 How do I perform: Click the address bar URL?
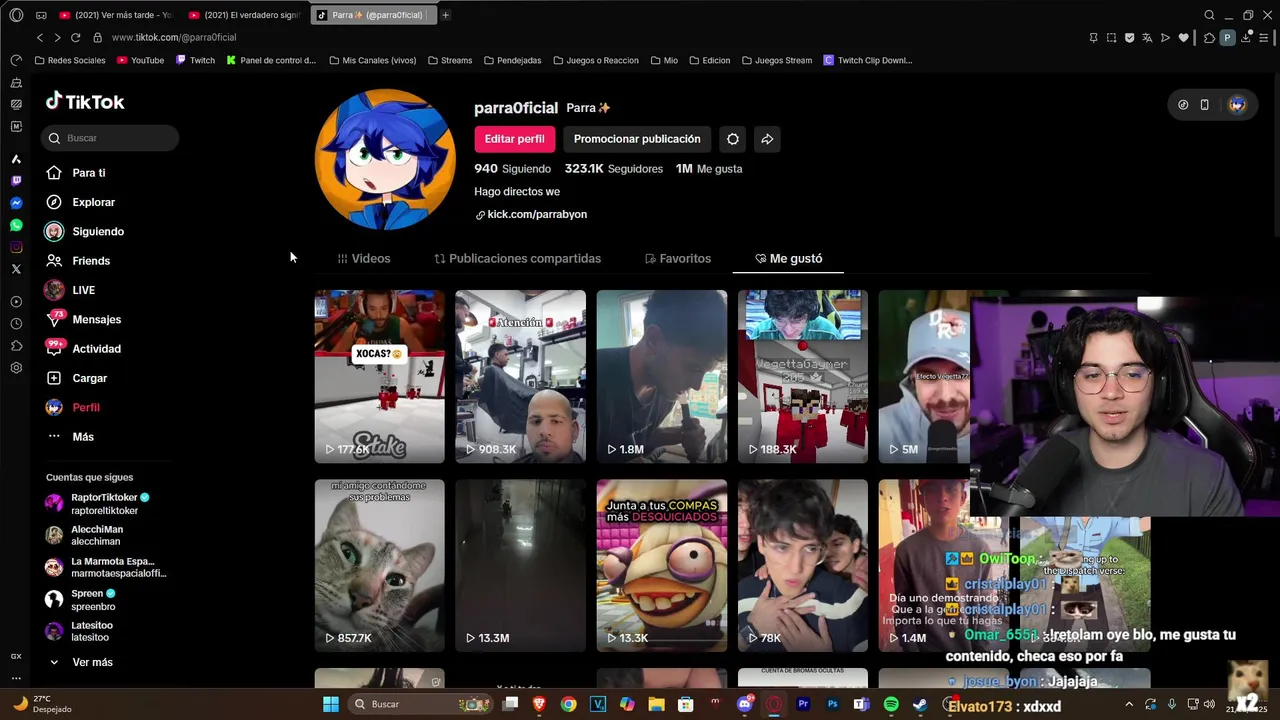[x=174, y=37]
